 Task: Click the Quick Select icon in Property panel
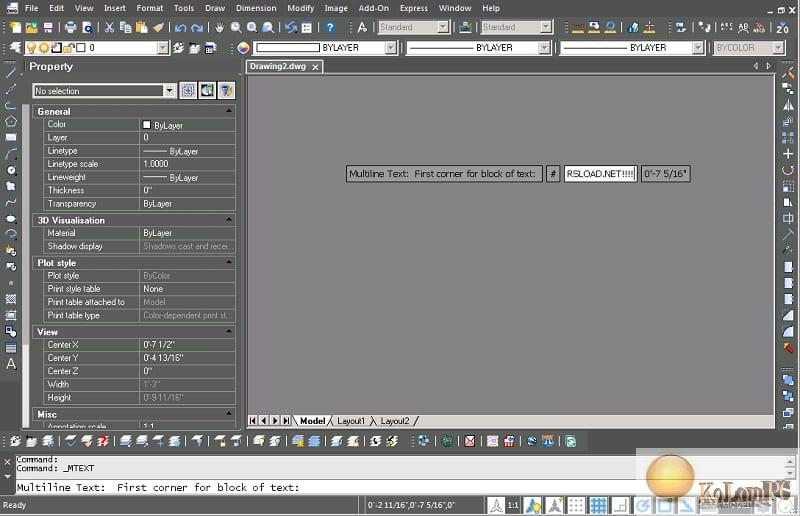tap(226, 91)
